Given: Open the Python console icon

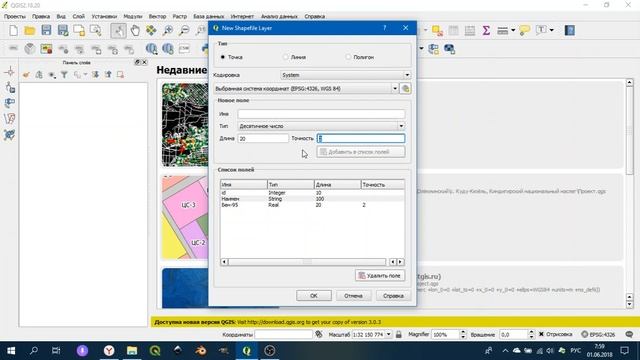Looking at the screenshot, I should [206, 49].
